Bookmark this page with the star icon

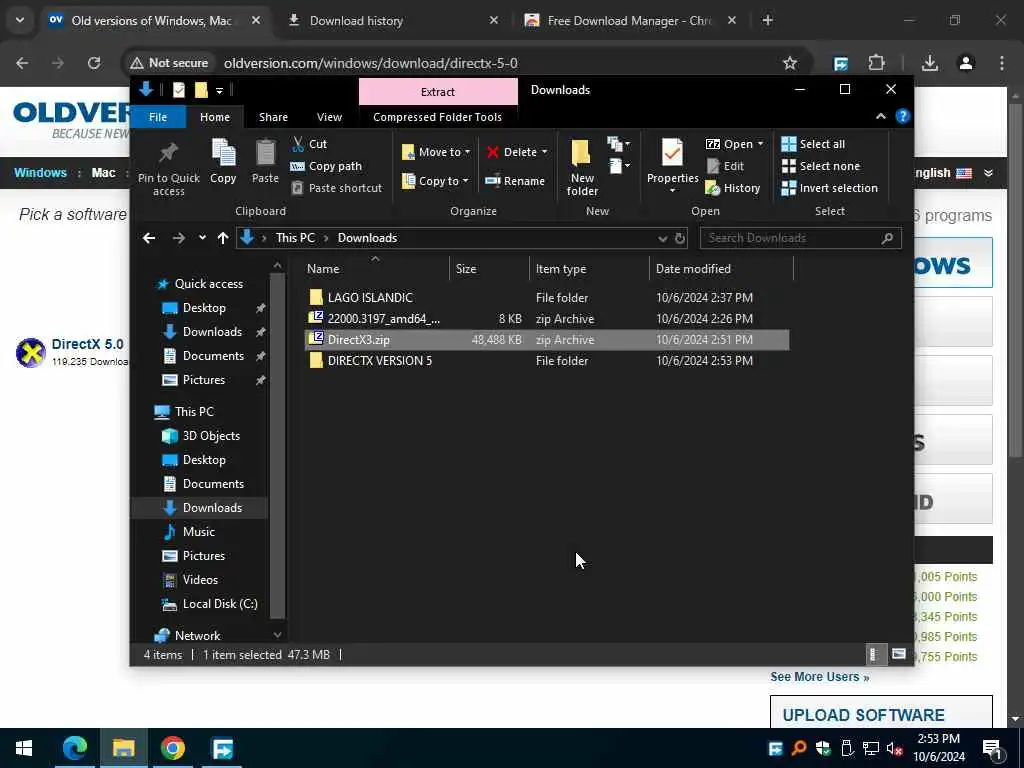790,63
